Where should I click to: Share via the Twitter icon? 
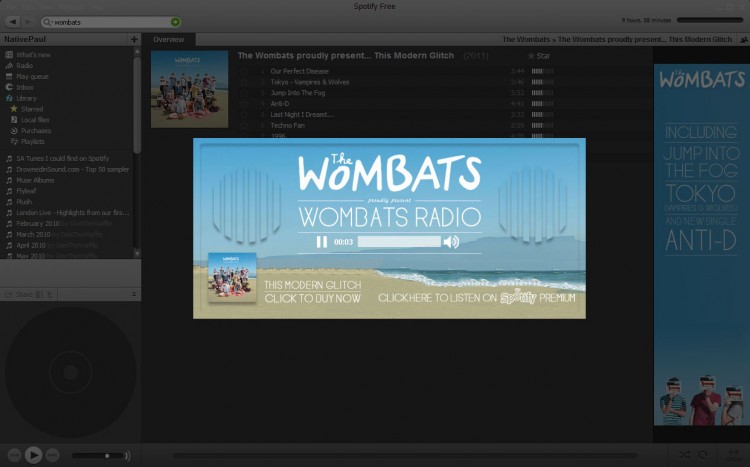[50, 295]
